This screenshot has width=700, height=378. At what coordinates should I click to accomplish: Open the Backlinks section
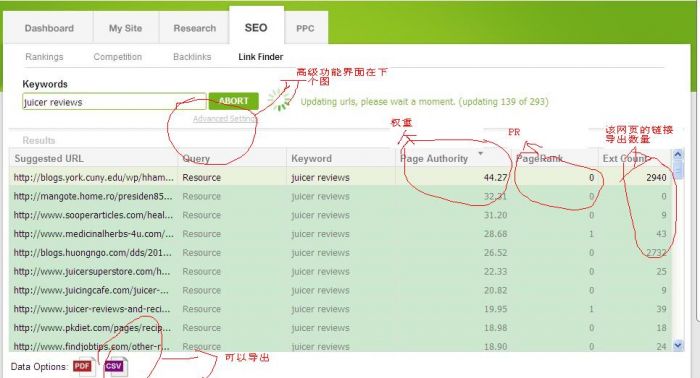192,57
